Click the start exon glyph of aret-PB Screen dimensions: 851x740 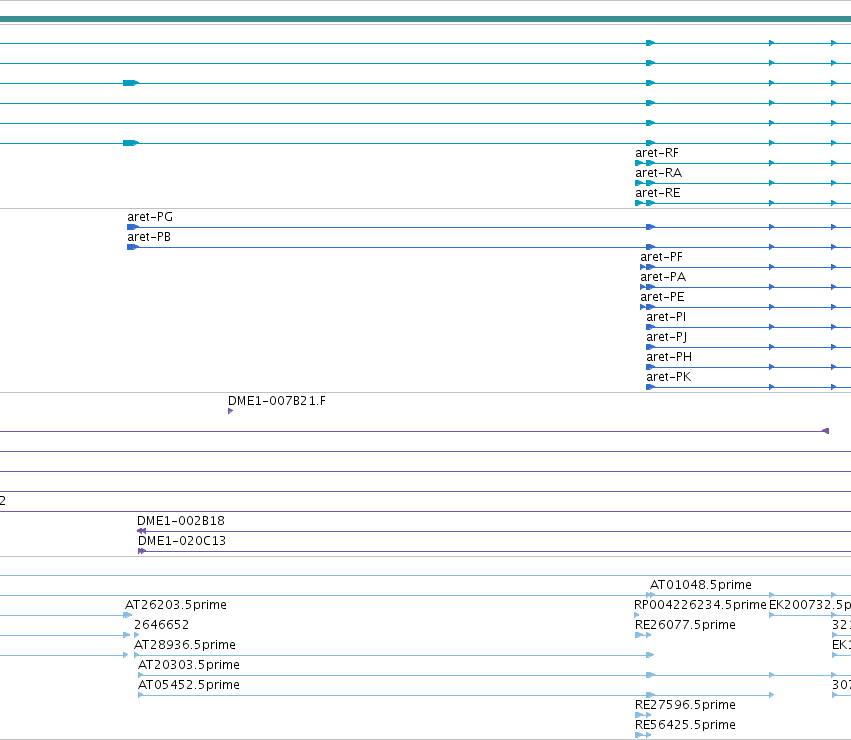coord(133,247)
